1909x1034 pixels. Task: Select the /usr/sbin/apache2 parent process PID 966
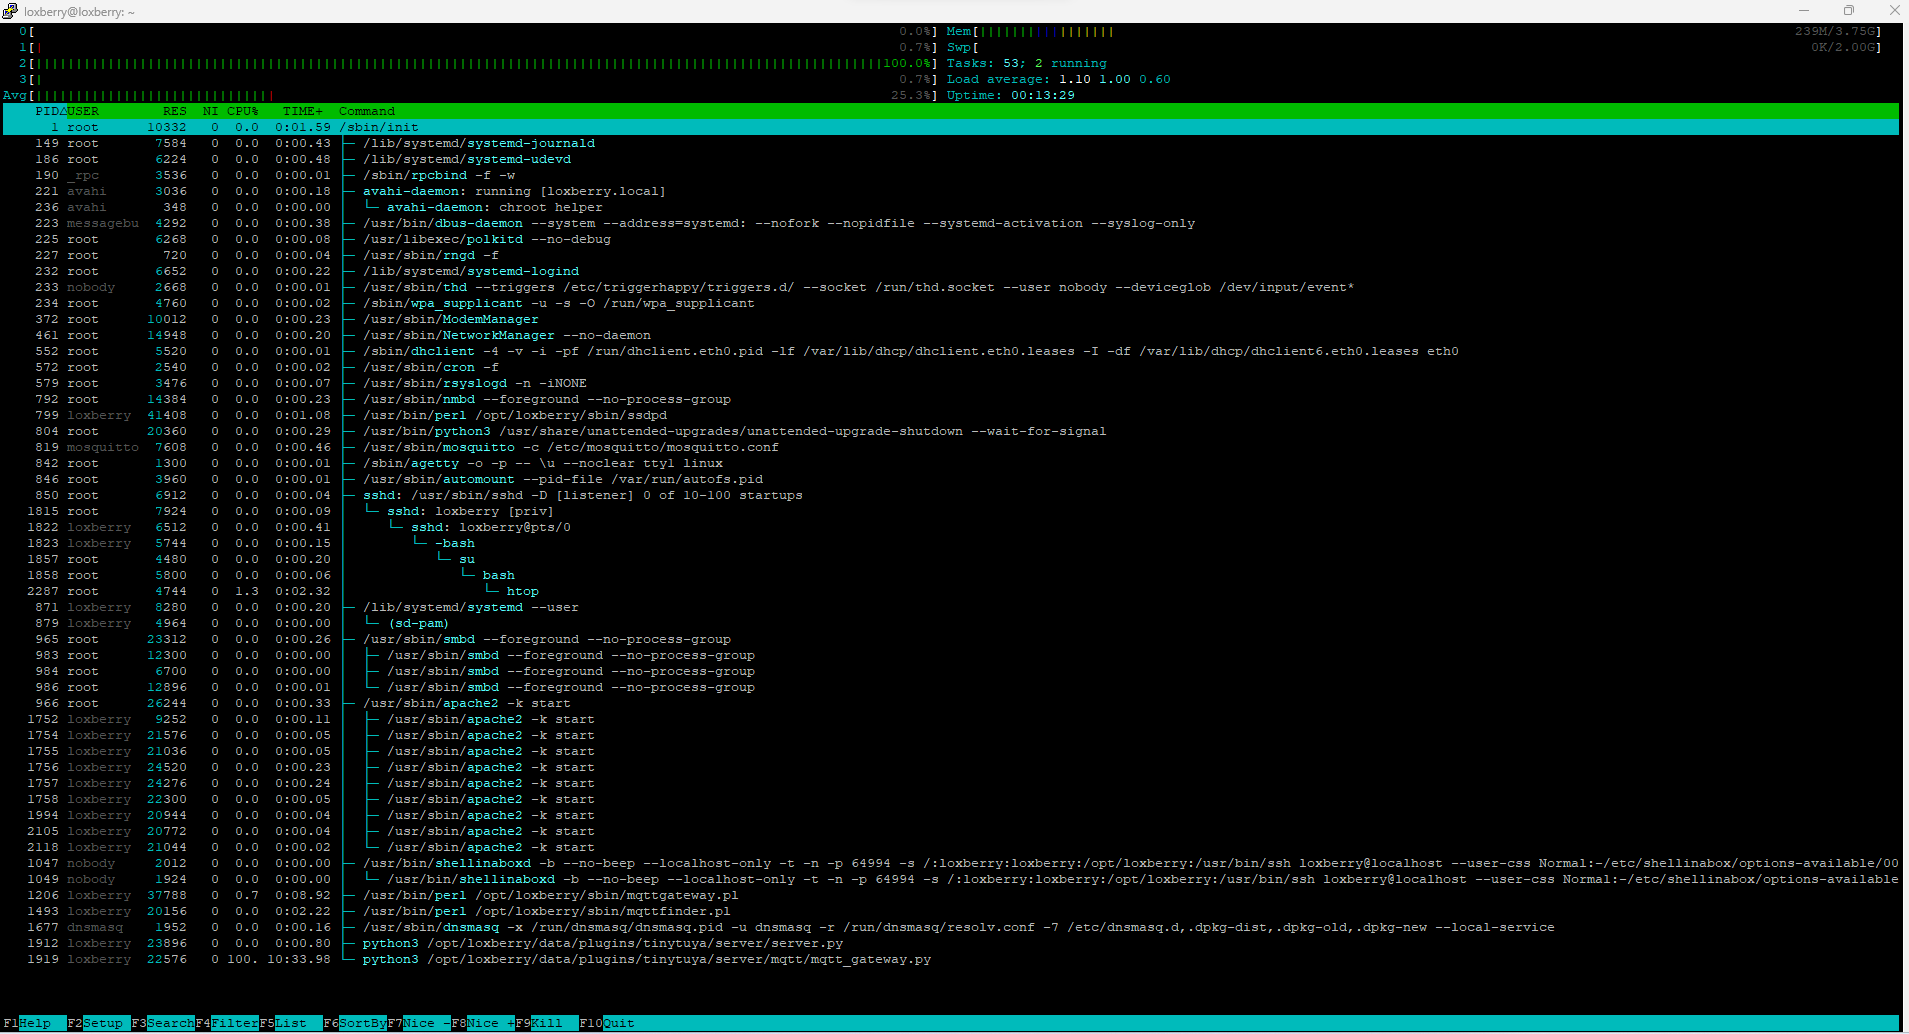point(465,703)
